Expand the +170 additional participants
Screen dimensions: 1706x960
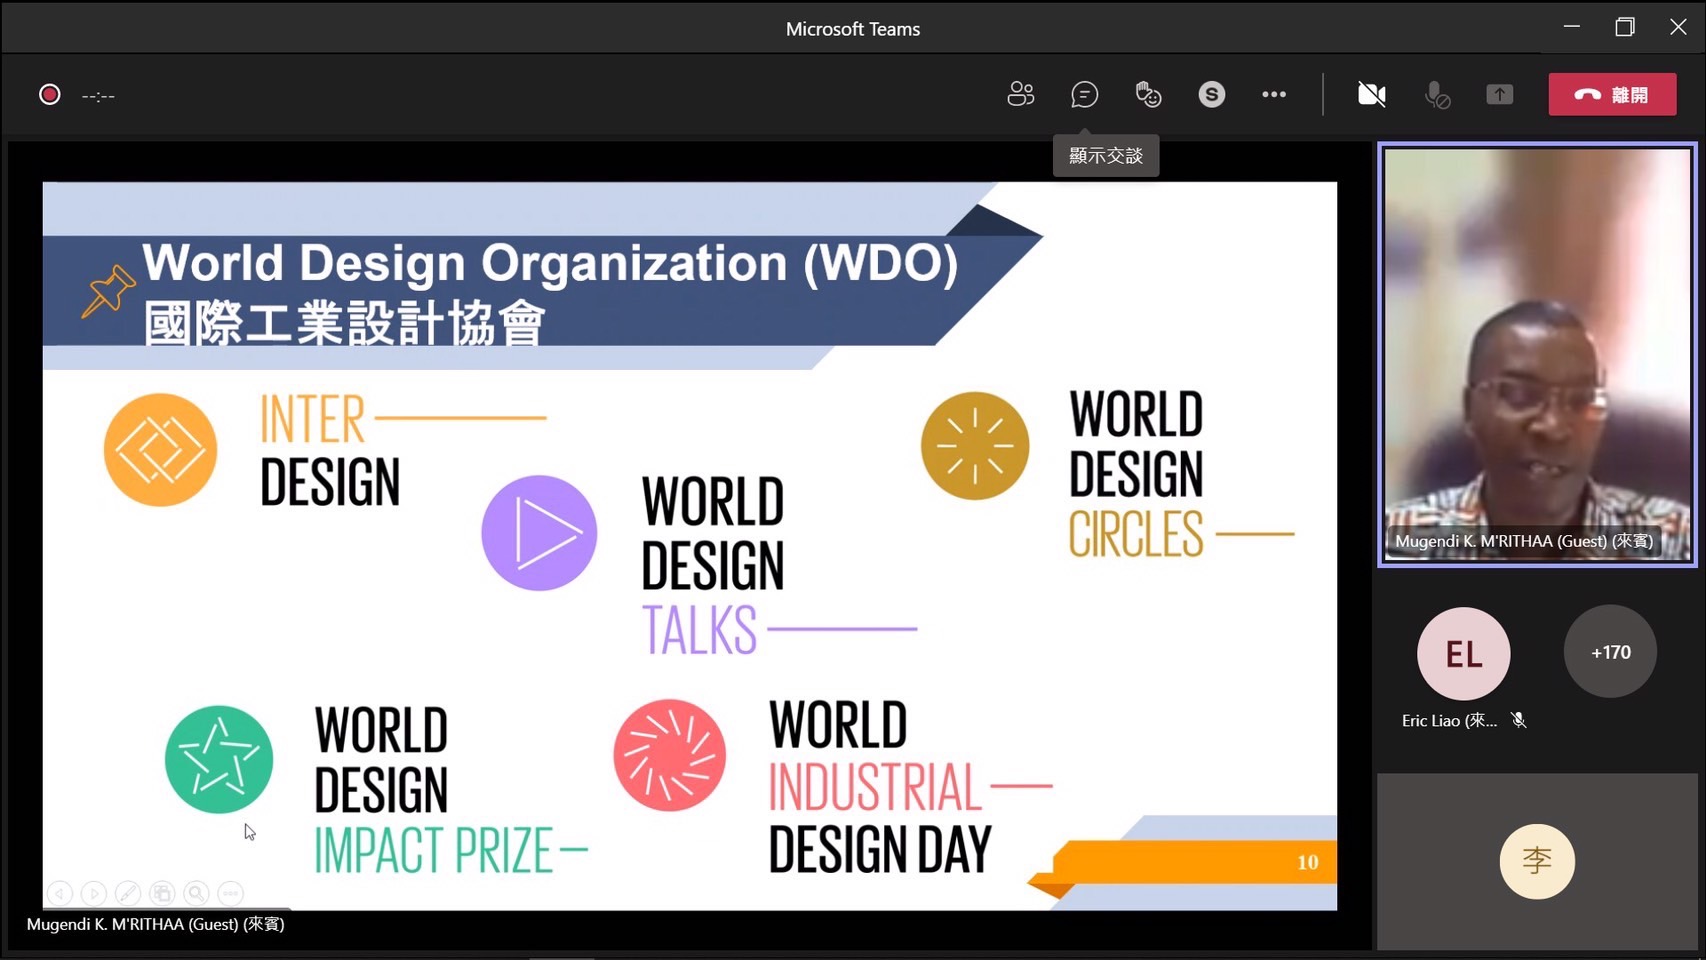pyautogui.click(x=1610, y=652)
